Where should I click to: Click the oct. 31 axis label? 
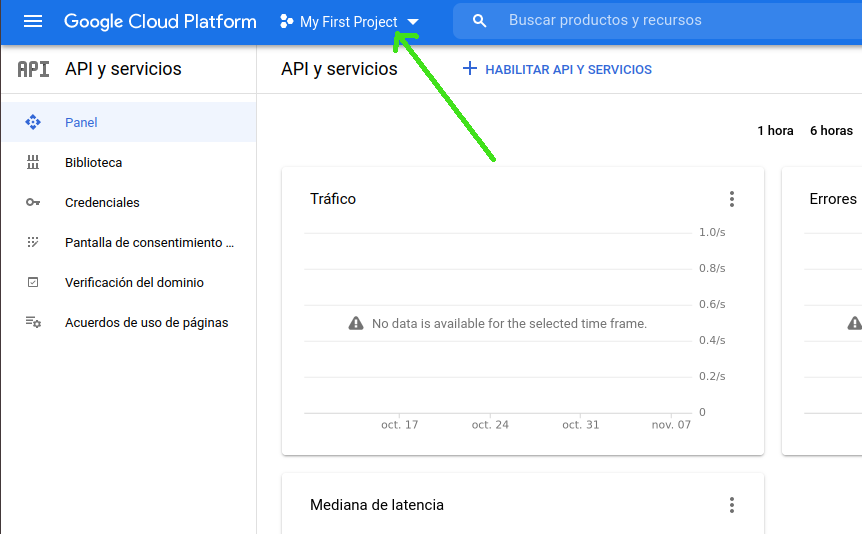pyautogui.click(x=581, y=425)
